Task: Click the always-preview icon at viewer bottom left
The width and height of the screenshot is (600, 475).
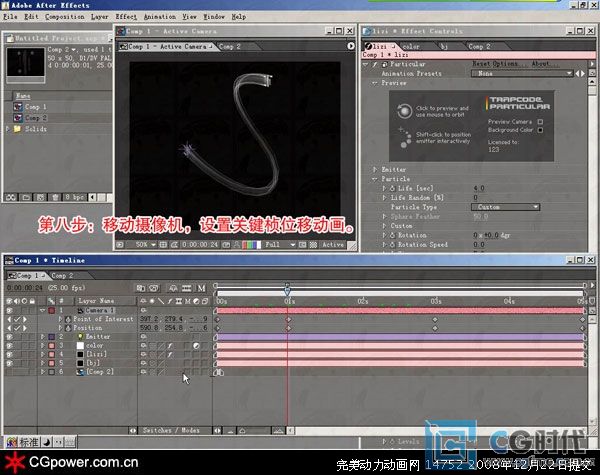Action: 120,245
